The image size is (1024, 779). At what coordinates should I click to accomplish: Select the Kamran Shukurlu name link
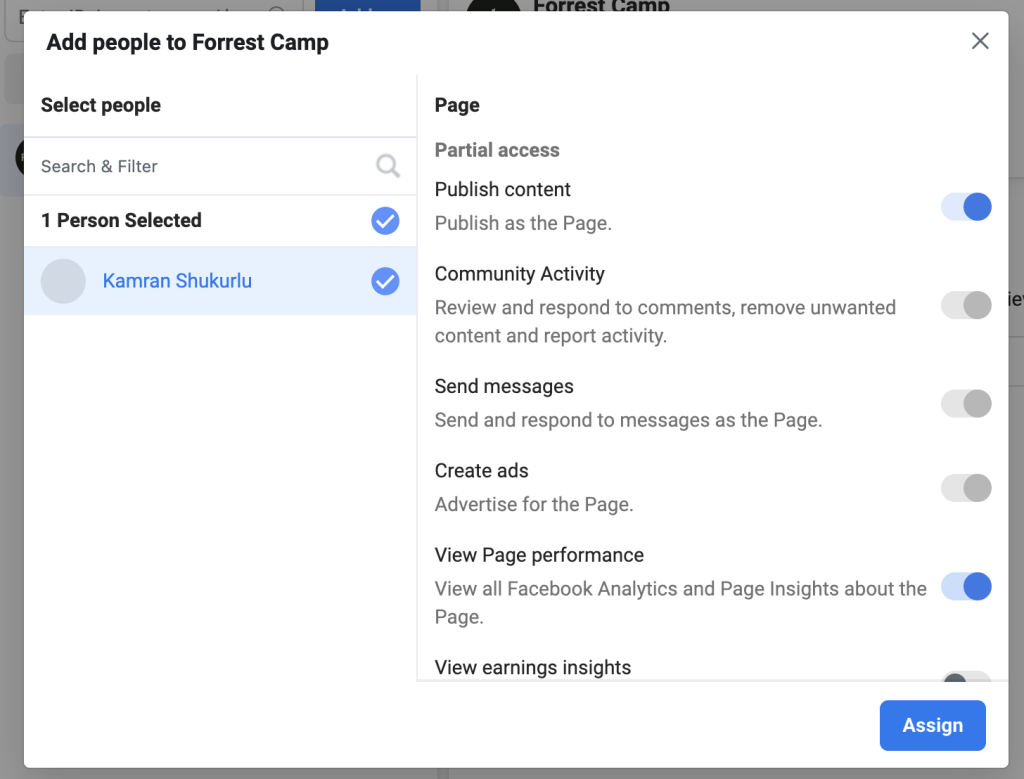point(177,281)
